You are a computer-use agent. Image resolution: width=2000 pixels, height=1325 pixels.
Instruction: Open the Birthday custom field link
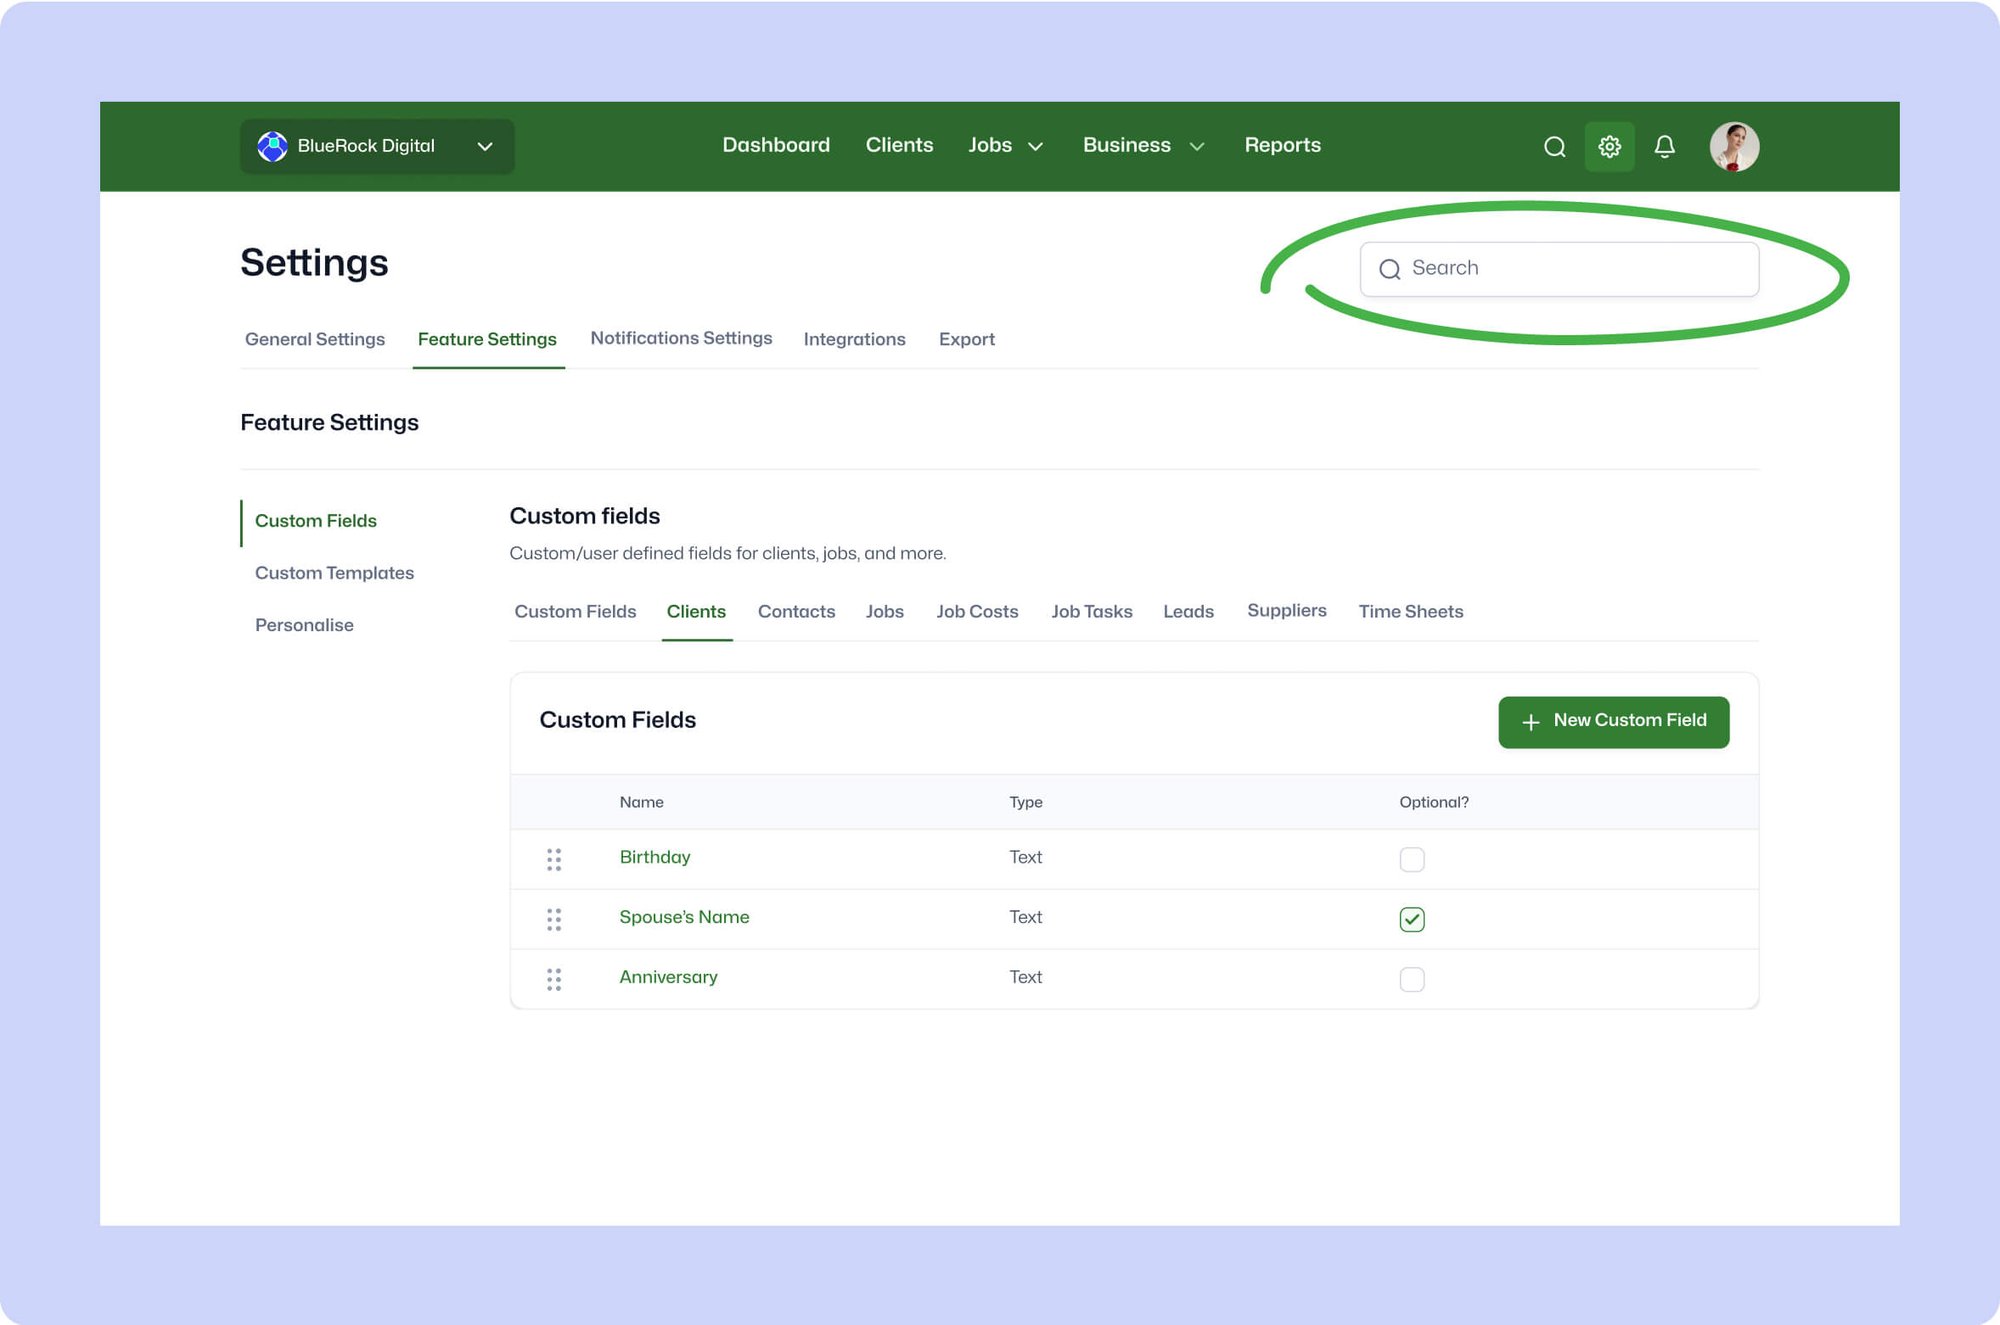pos(654,857)
